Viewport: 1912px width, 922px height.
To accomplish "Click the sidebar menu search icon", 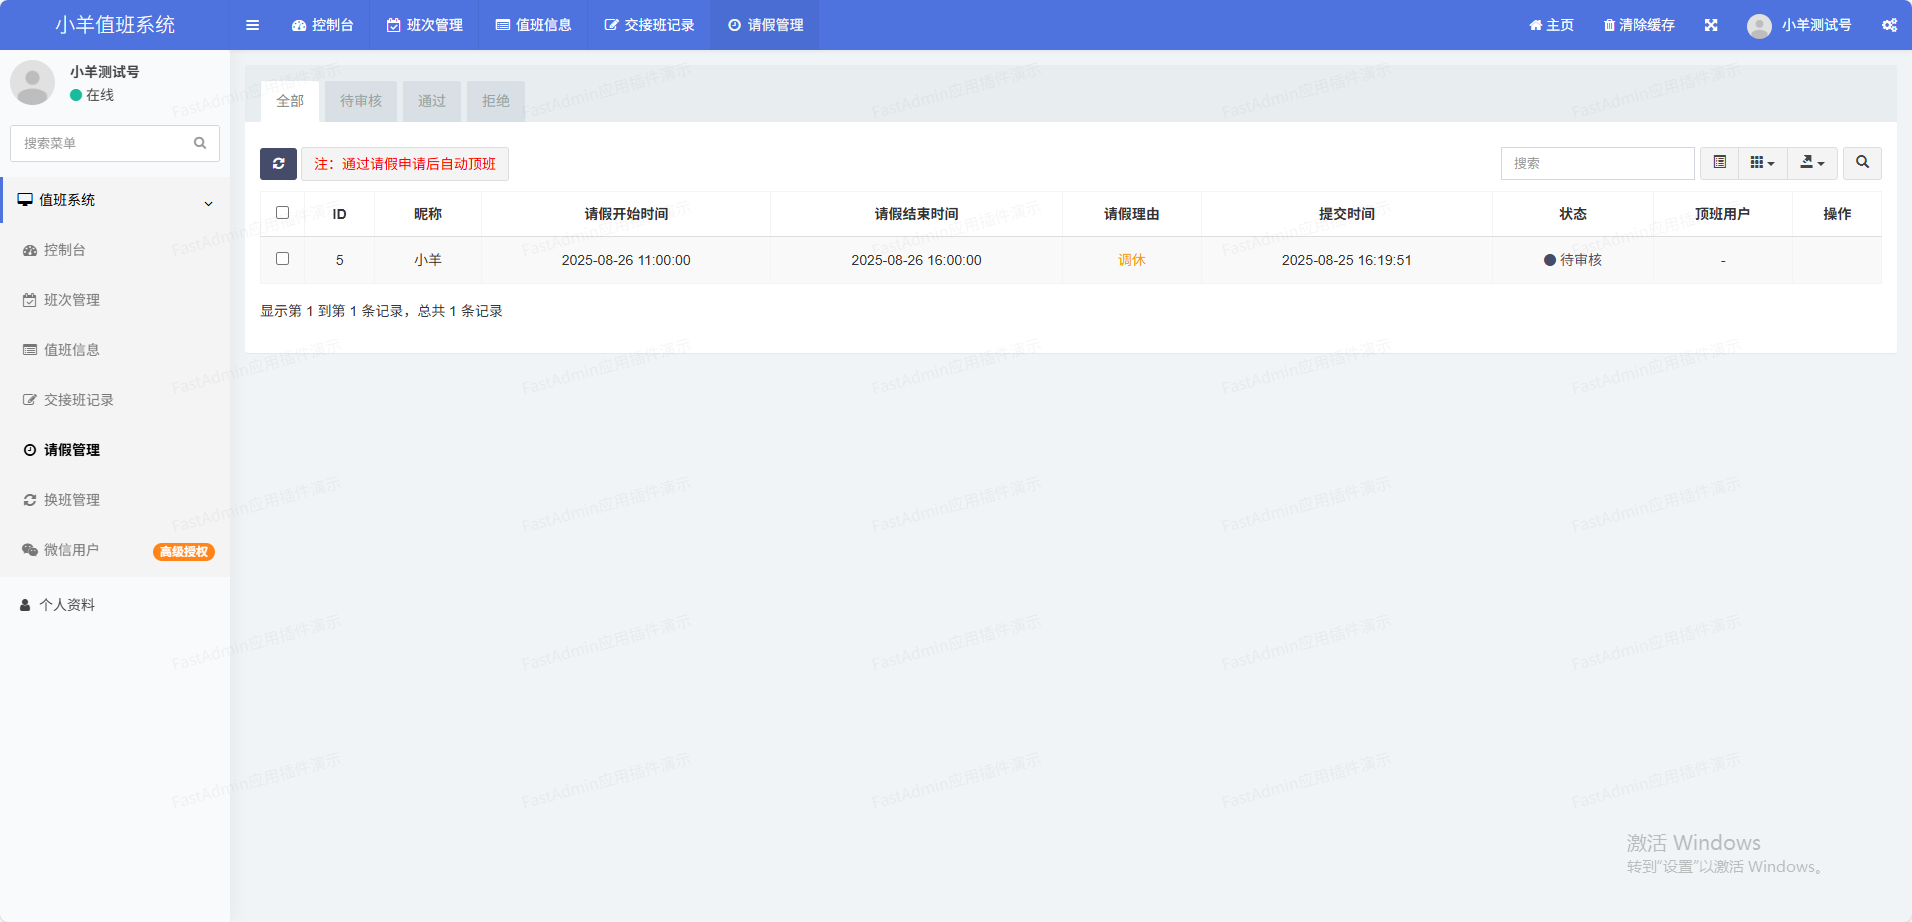I will click(x=200, y=143).
